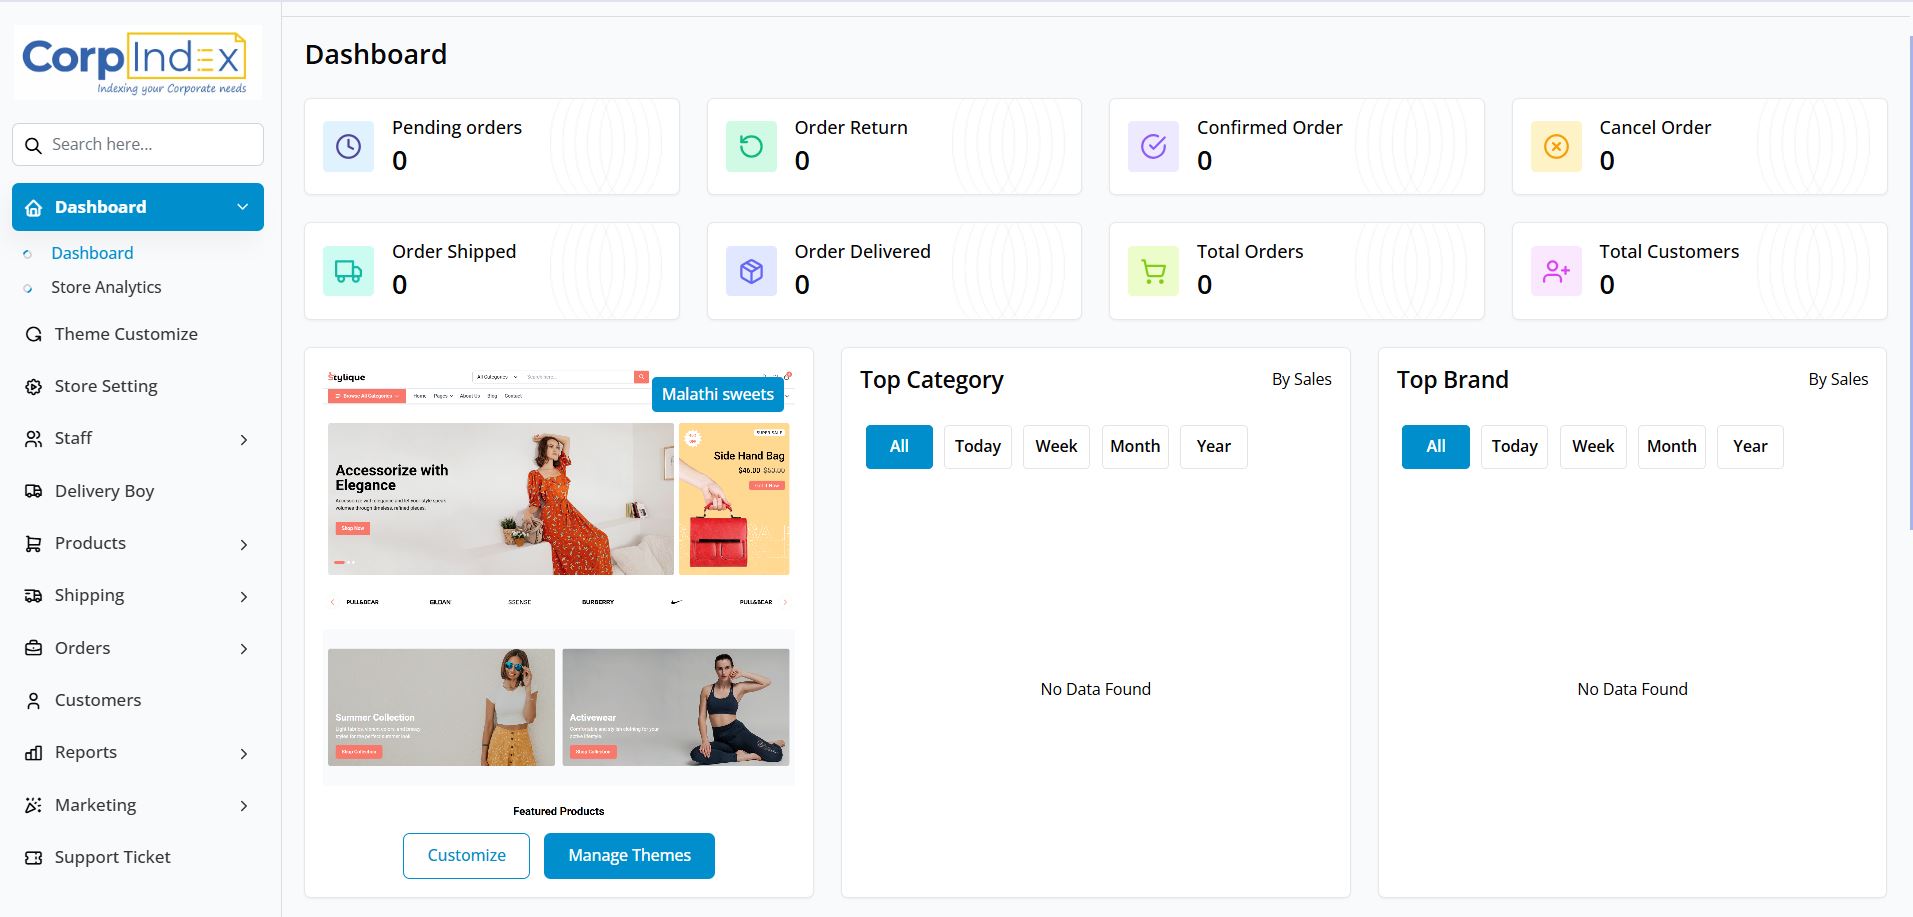Click the Order Shipped truck icon
This screenshot has width=1913, height=917.
click(348, 271)
